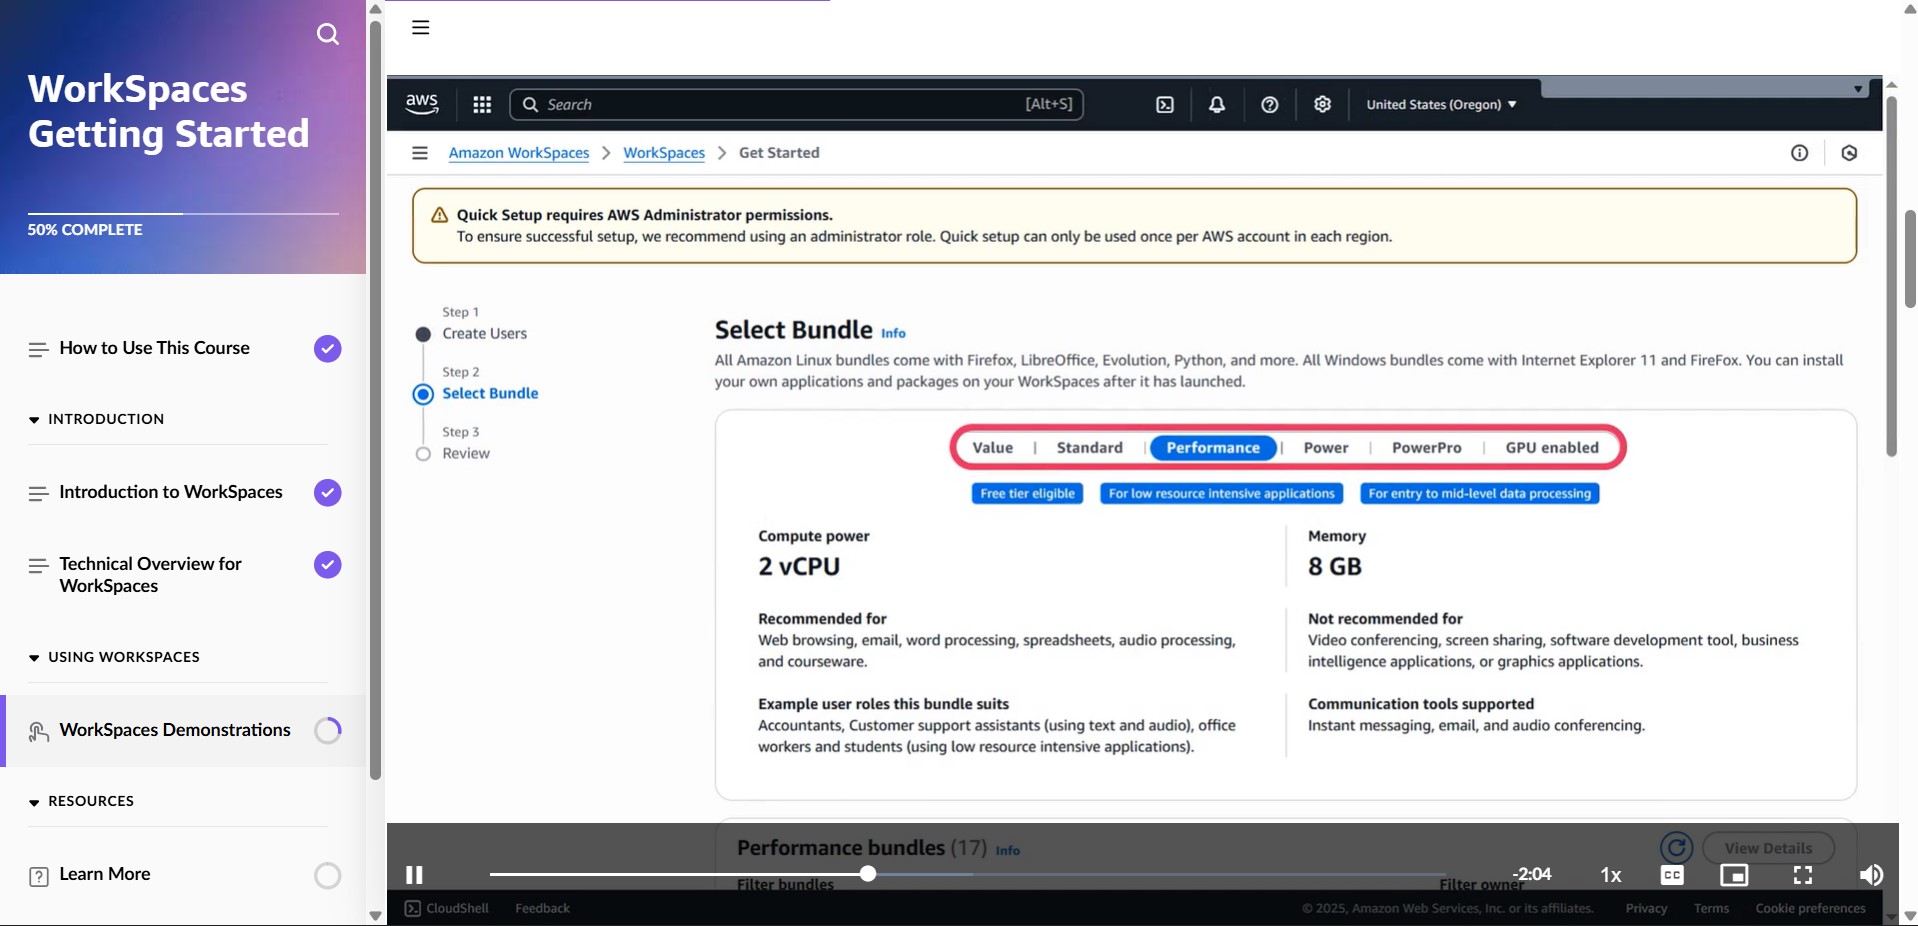The height and width of the screenshot is (926, 1918).
Task: Select the Step 2 Select Bundle radio indicator
Action: [x=423, y=394]
